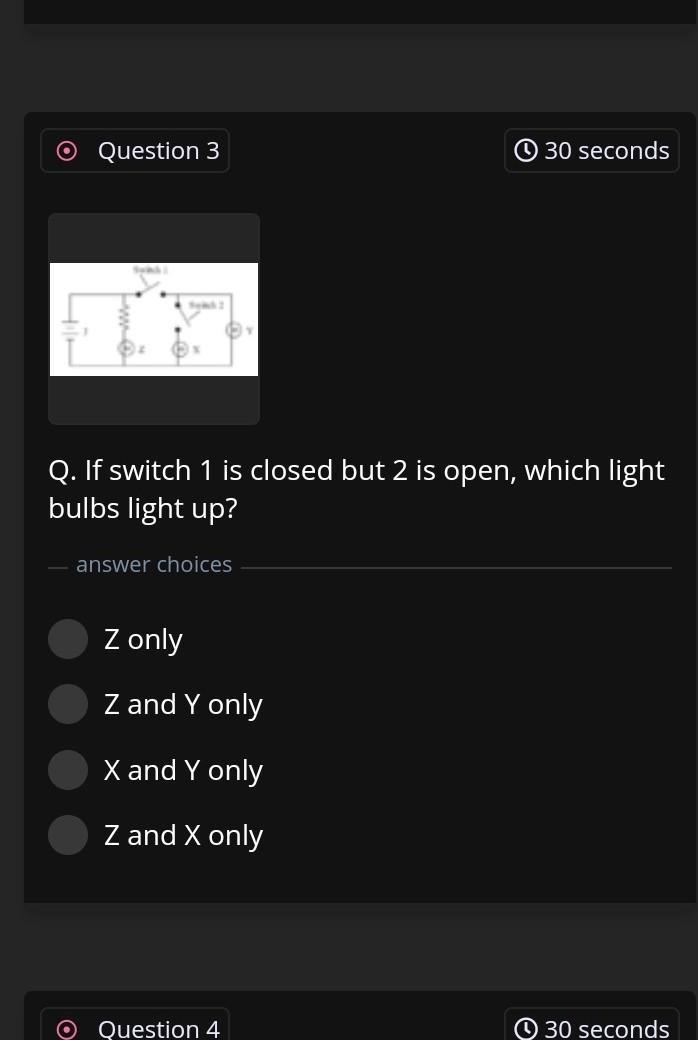Select the "Z and Y only" radio button
Screen dimensions: 698x1040
68,704
